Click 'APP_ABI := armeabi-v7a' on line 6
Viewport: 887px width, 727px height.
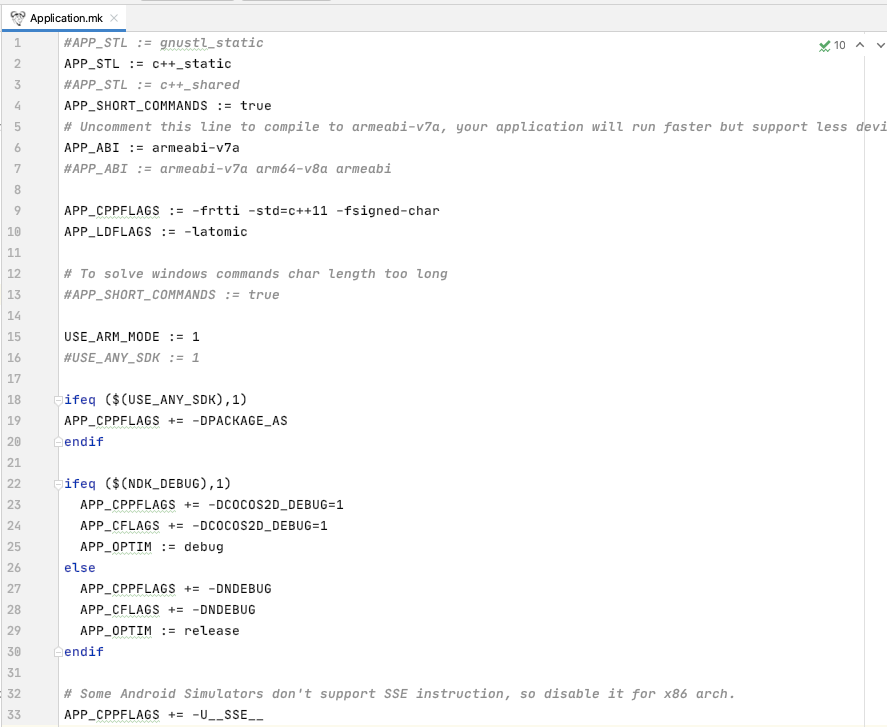point(152,148)
